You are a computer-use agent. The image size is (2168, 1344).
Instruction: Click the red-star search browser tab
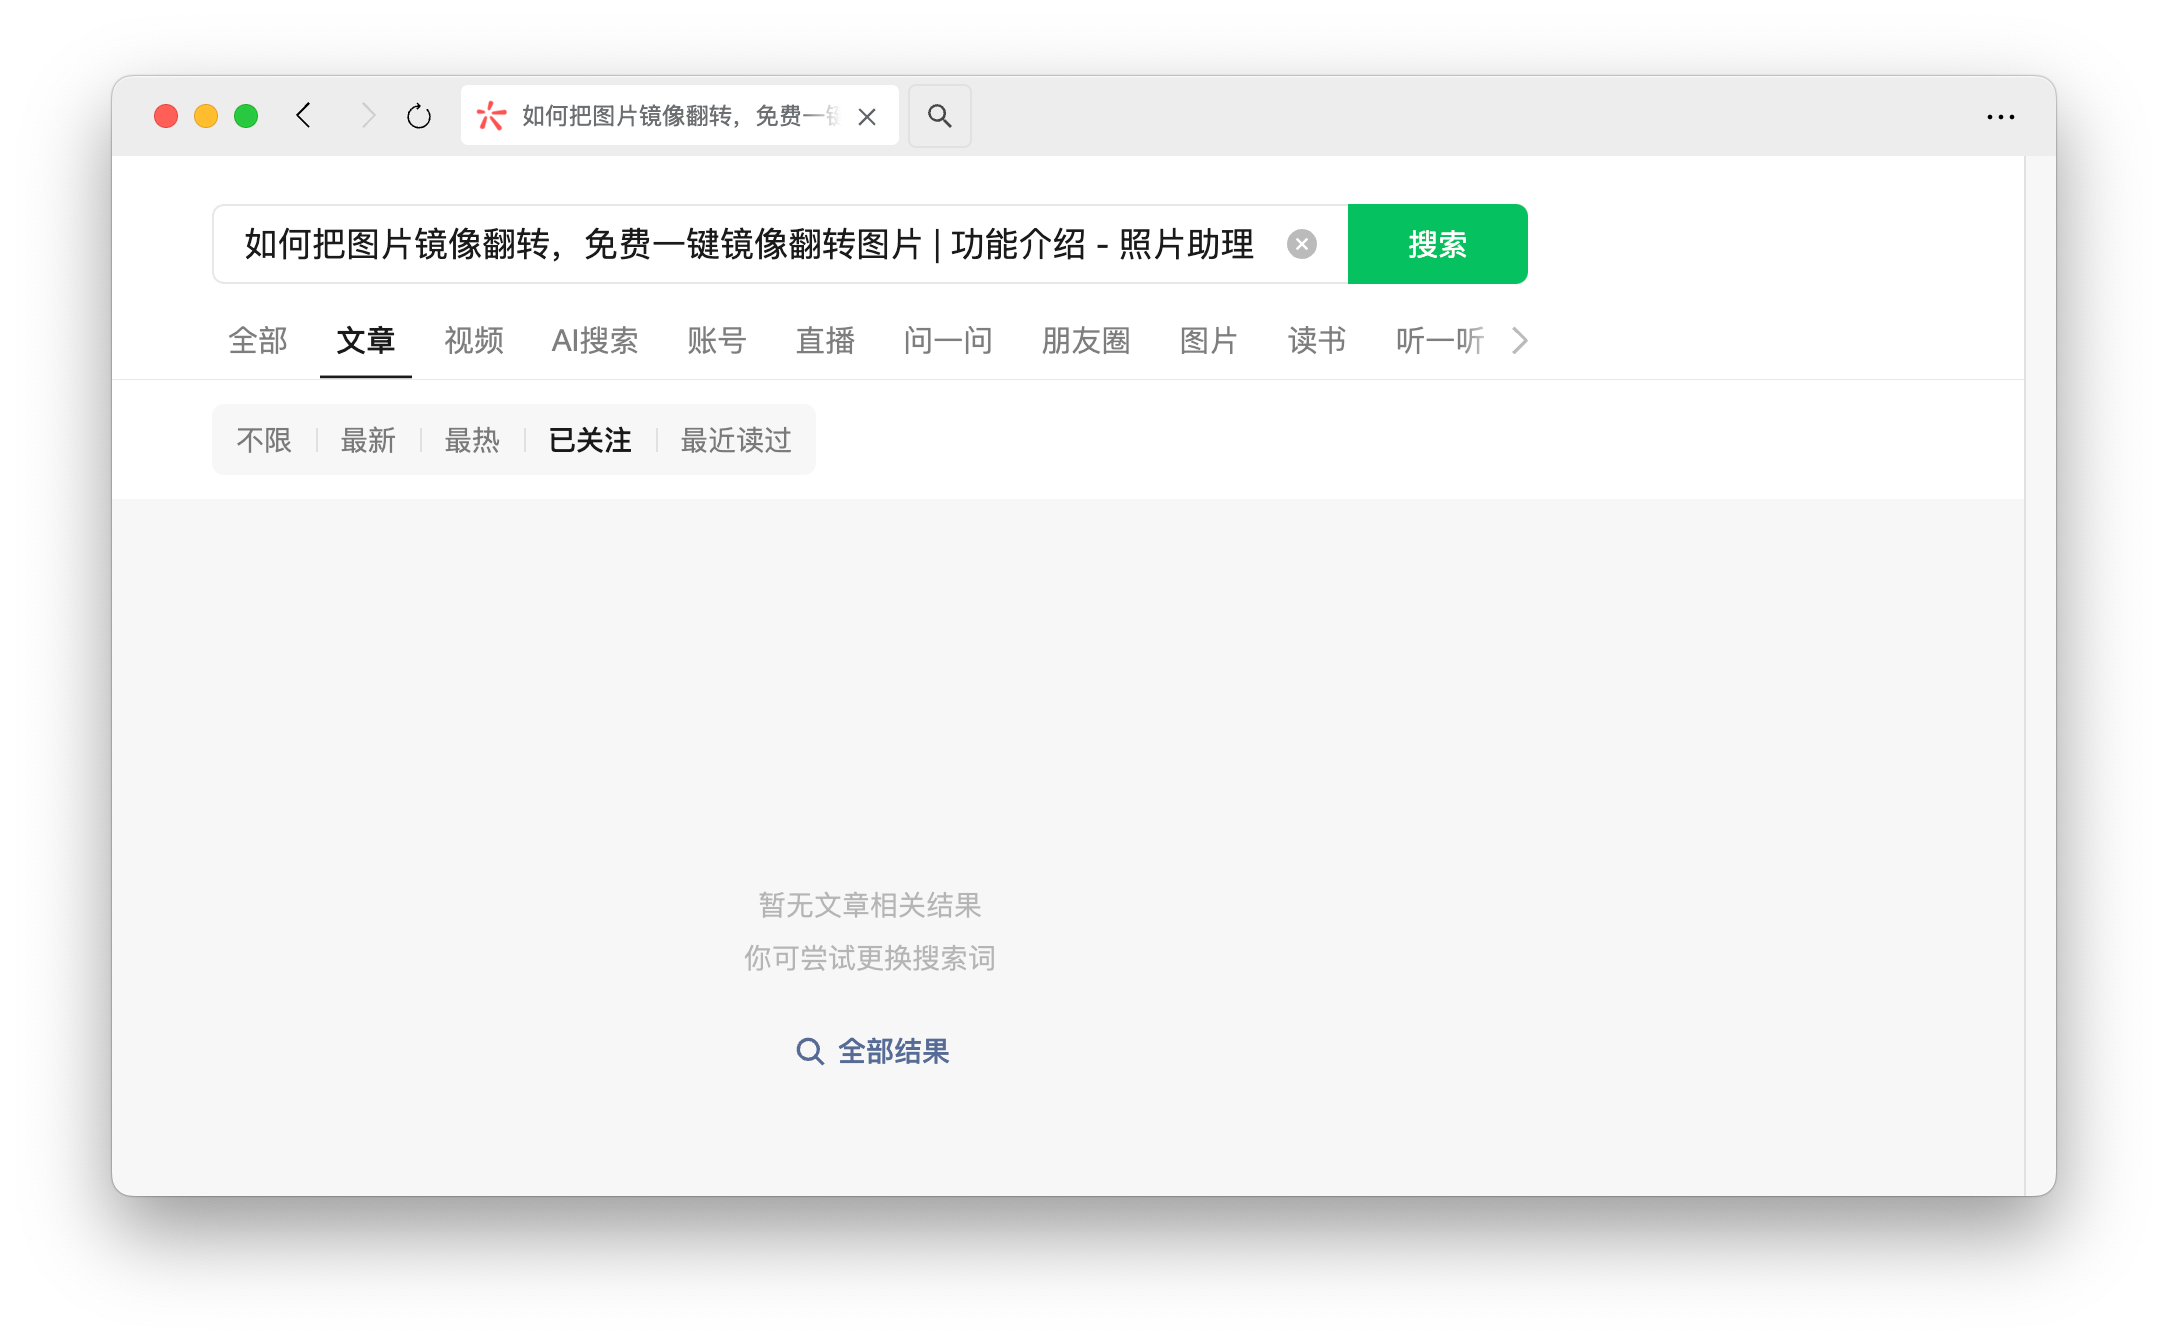pos(660,116)
